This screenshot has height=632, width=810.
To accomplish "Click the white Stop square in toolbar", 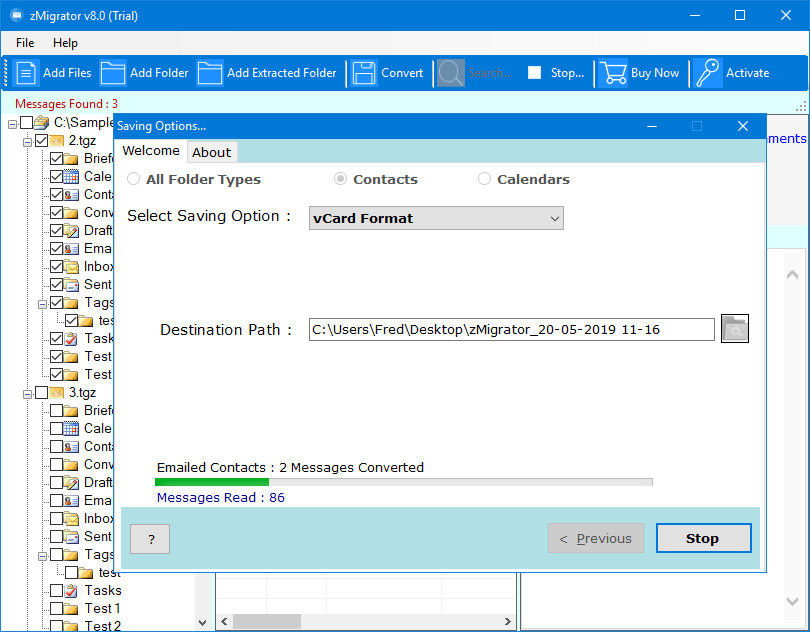I will (535, 73).
